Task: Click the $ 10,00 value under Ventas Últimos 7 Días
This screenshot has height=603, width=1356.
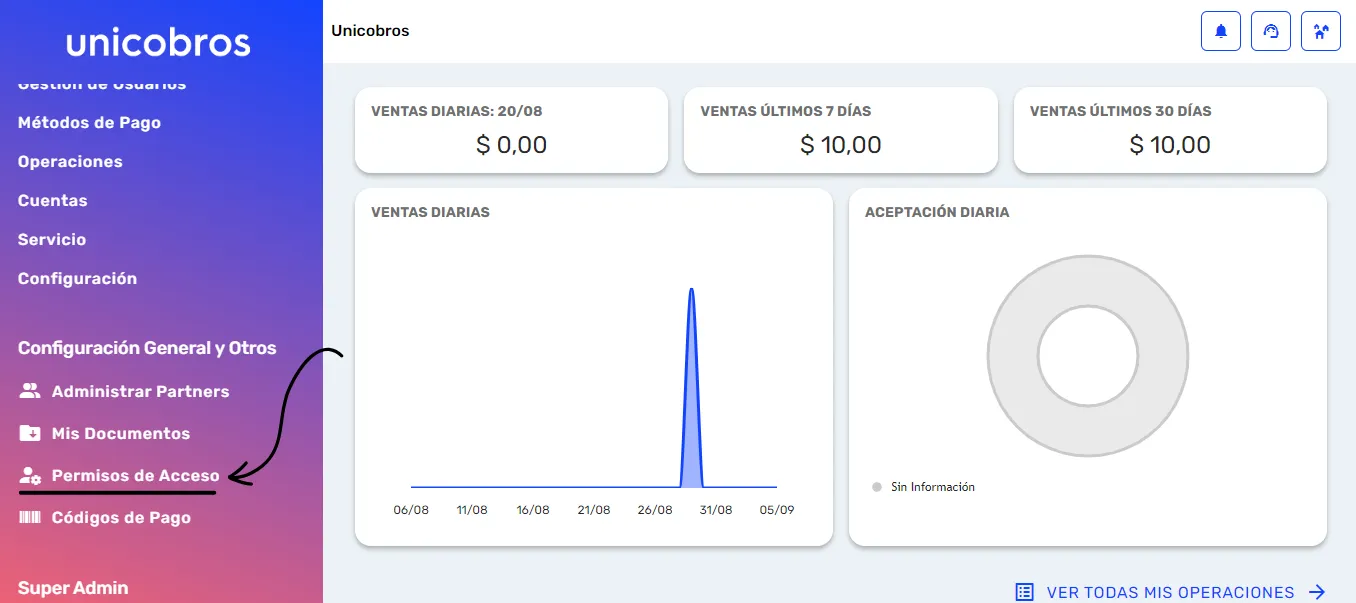Action: click(x=841, y=145)
